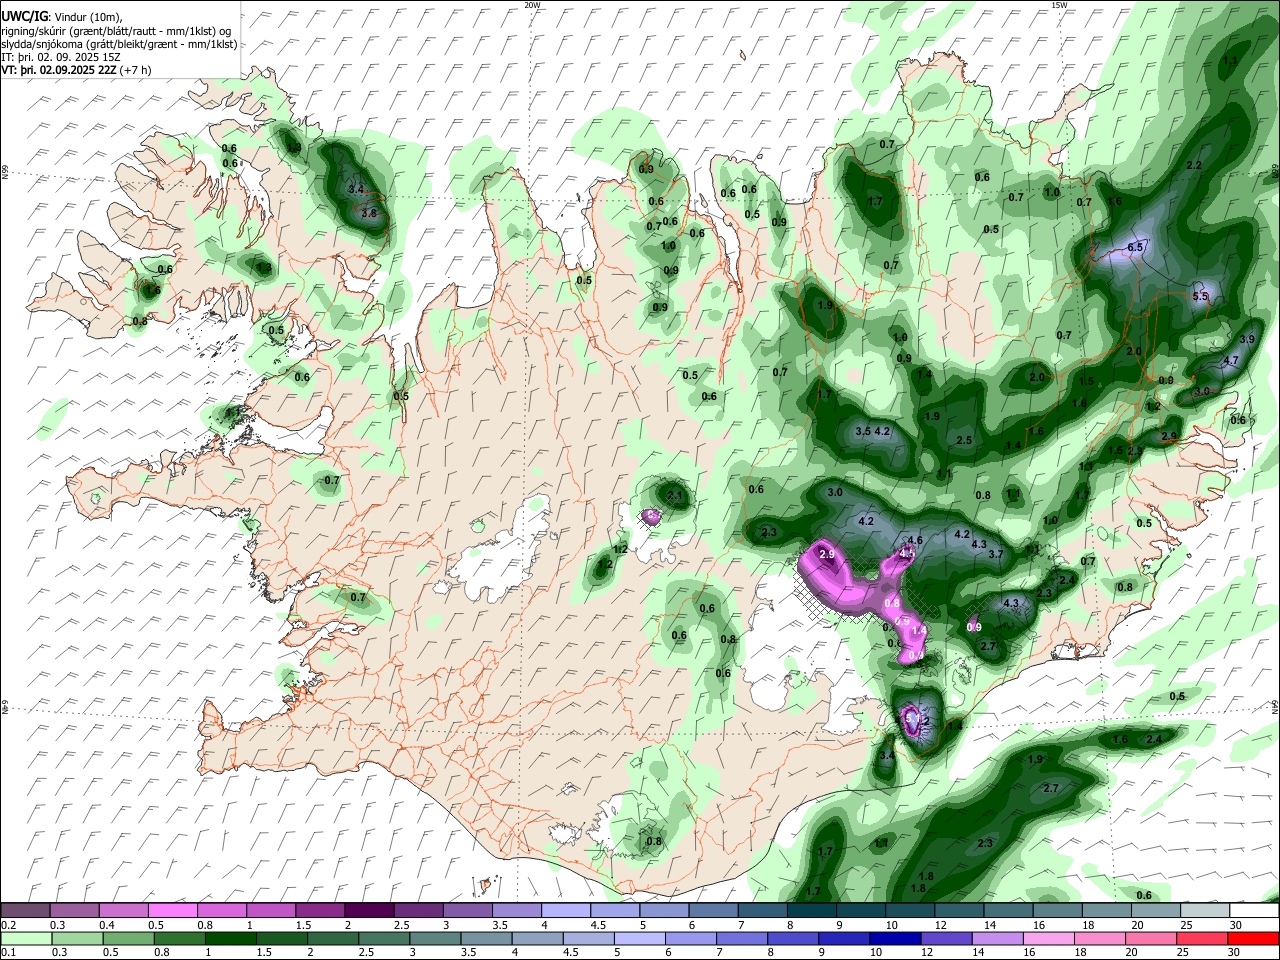Click the 3.9 precipitation value at far east

pos(1247,339)
